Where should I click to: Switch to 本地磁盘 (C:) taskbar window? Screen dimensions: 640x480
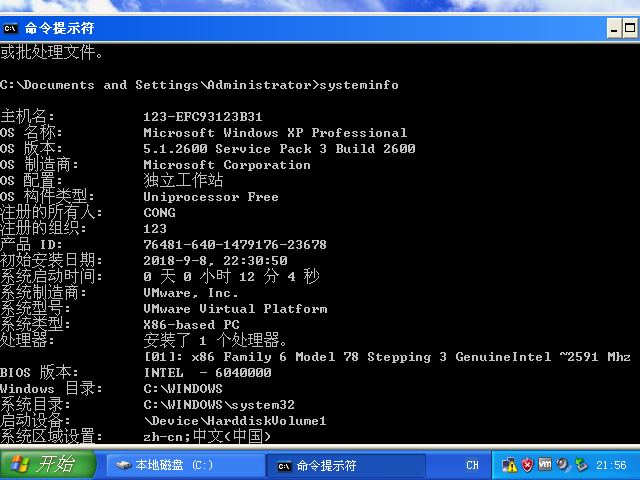point(184,465)
